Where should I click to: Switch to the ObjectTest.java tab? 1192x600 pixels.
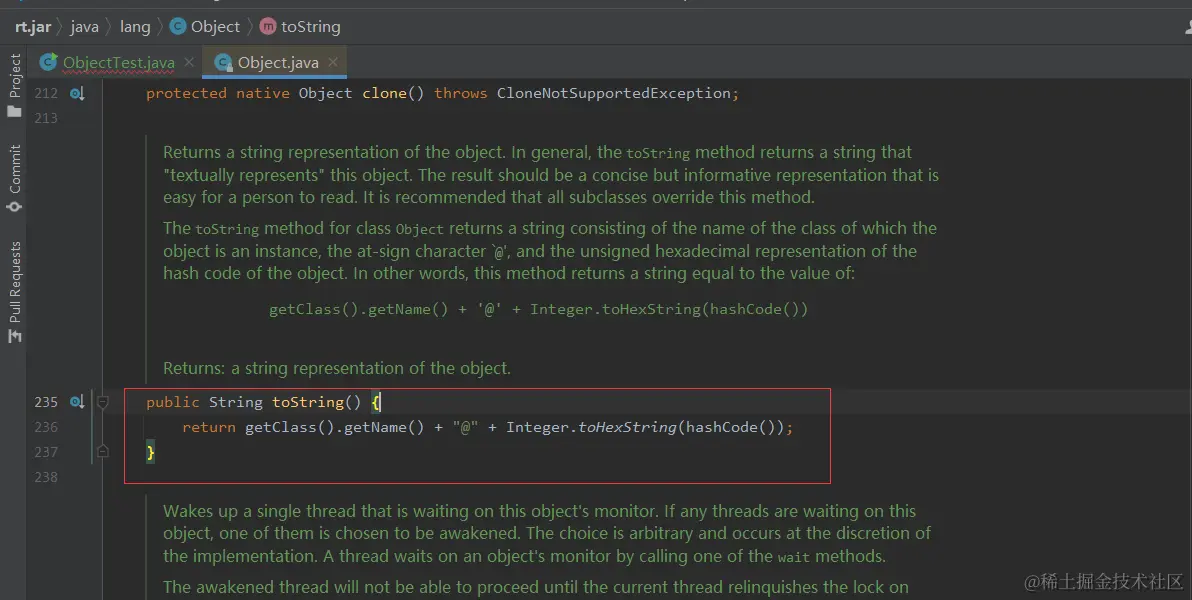[119, 62]
